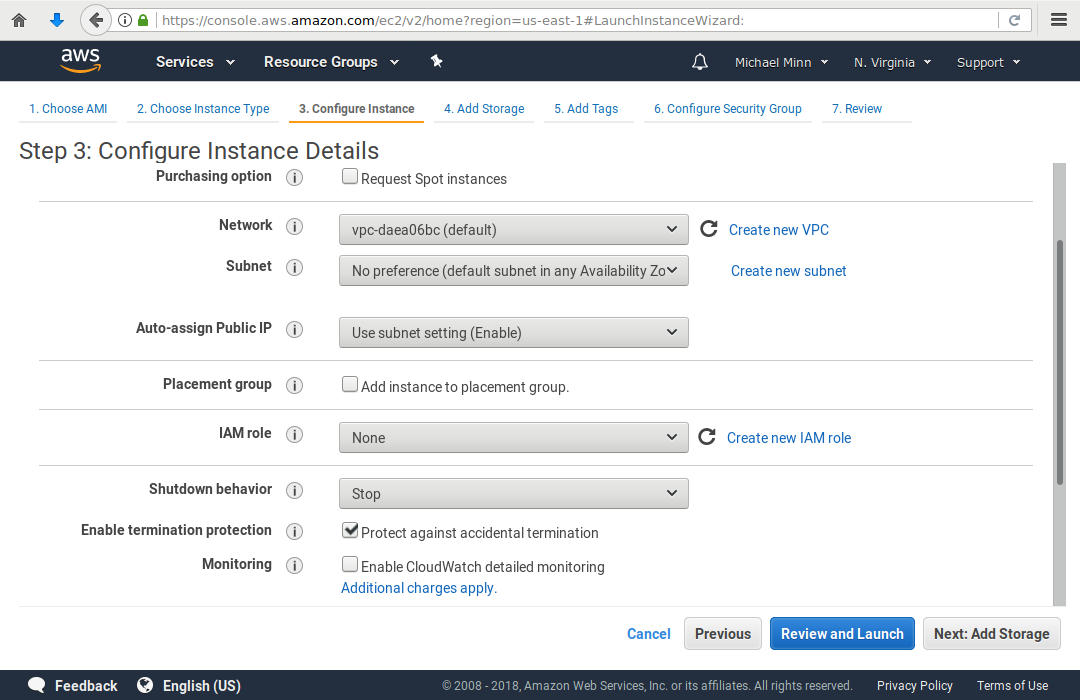Switch to 6. Configure Security Group tab
Screen dimensions: 1080x700
coord(727,109)
